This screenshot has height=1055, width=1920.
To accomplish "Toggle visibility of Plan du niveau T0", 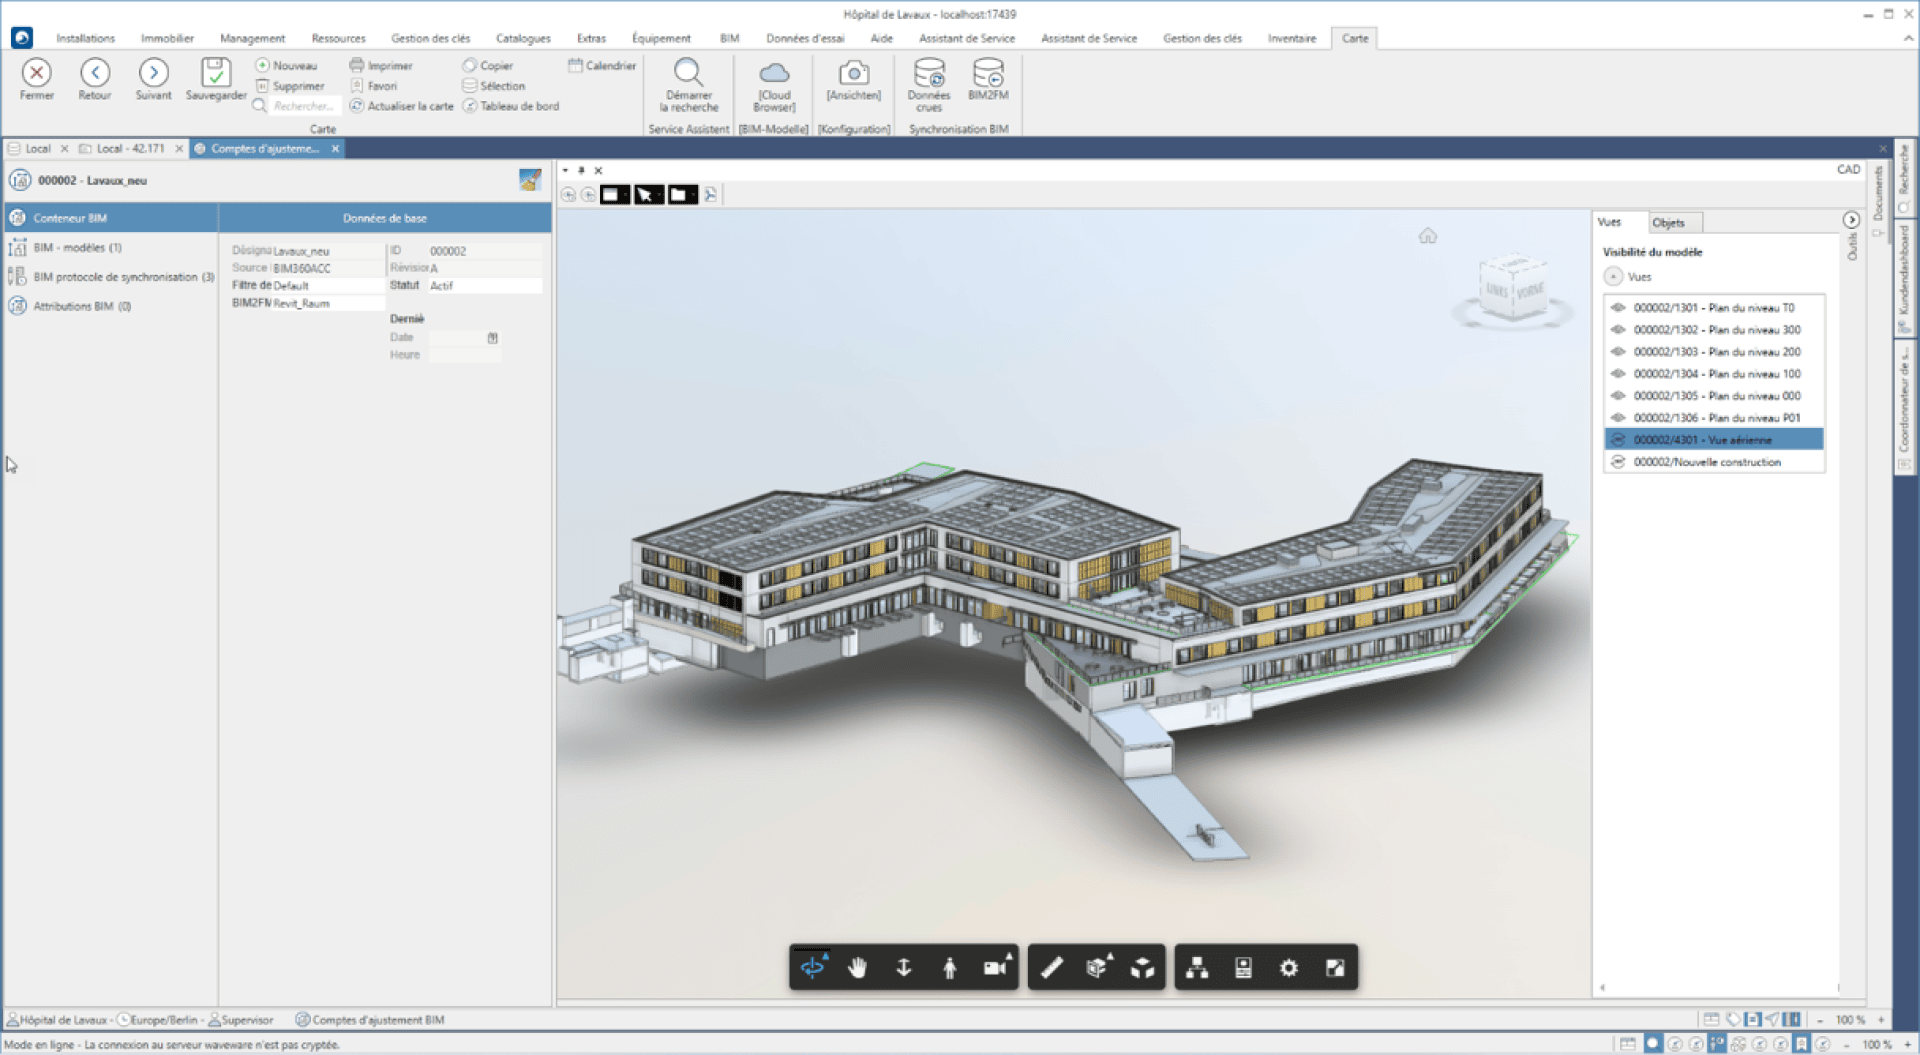I will [1618, 308].
